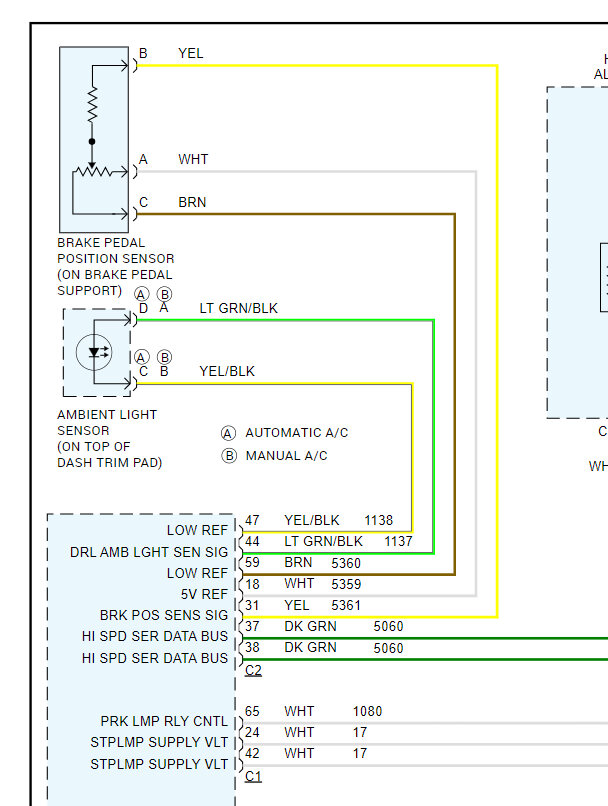
Task: Select the '5V REF' module label
Action: coord(204,594)
